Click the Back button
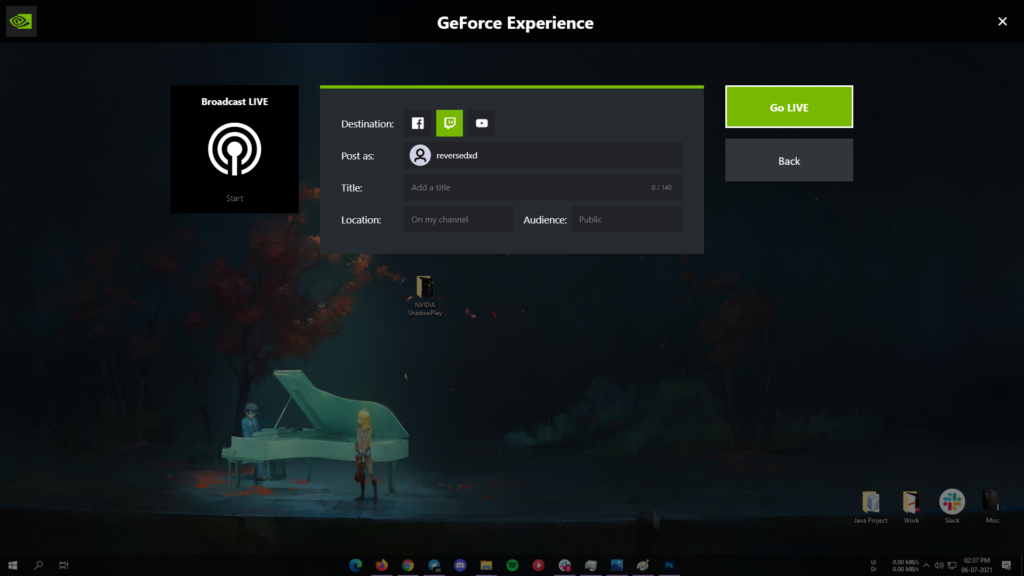This screenshot has height=576, width=1024. point(789,160)
